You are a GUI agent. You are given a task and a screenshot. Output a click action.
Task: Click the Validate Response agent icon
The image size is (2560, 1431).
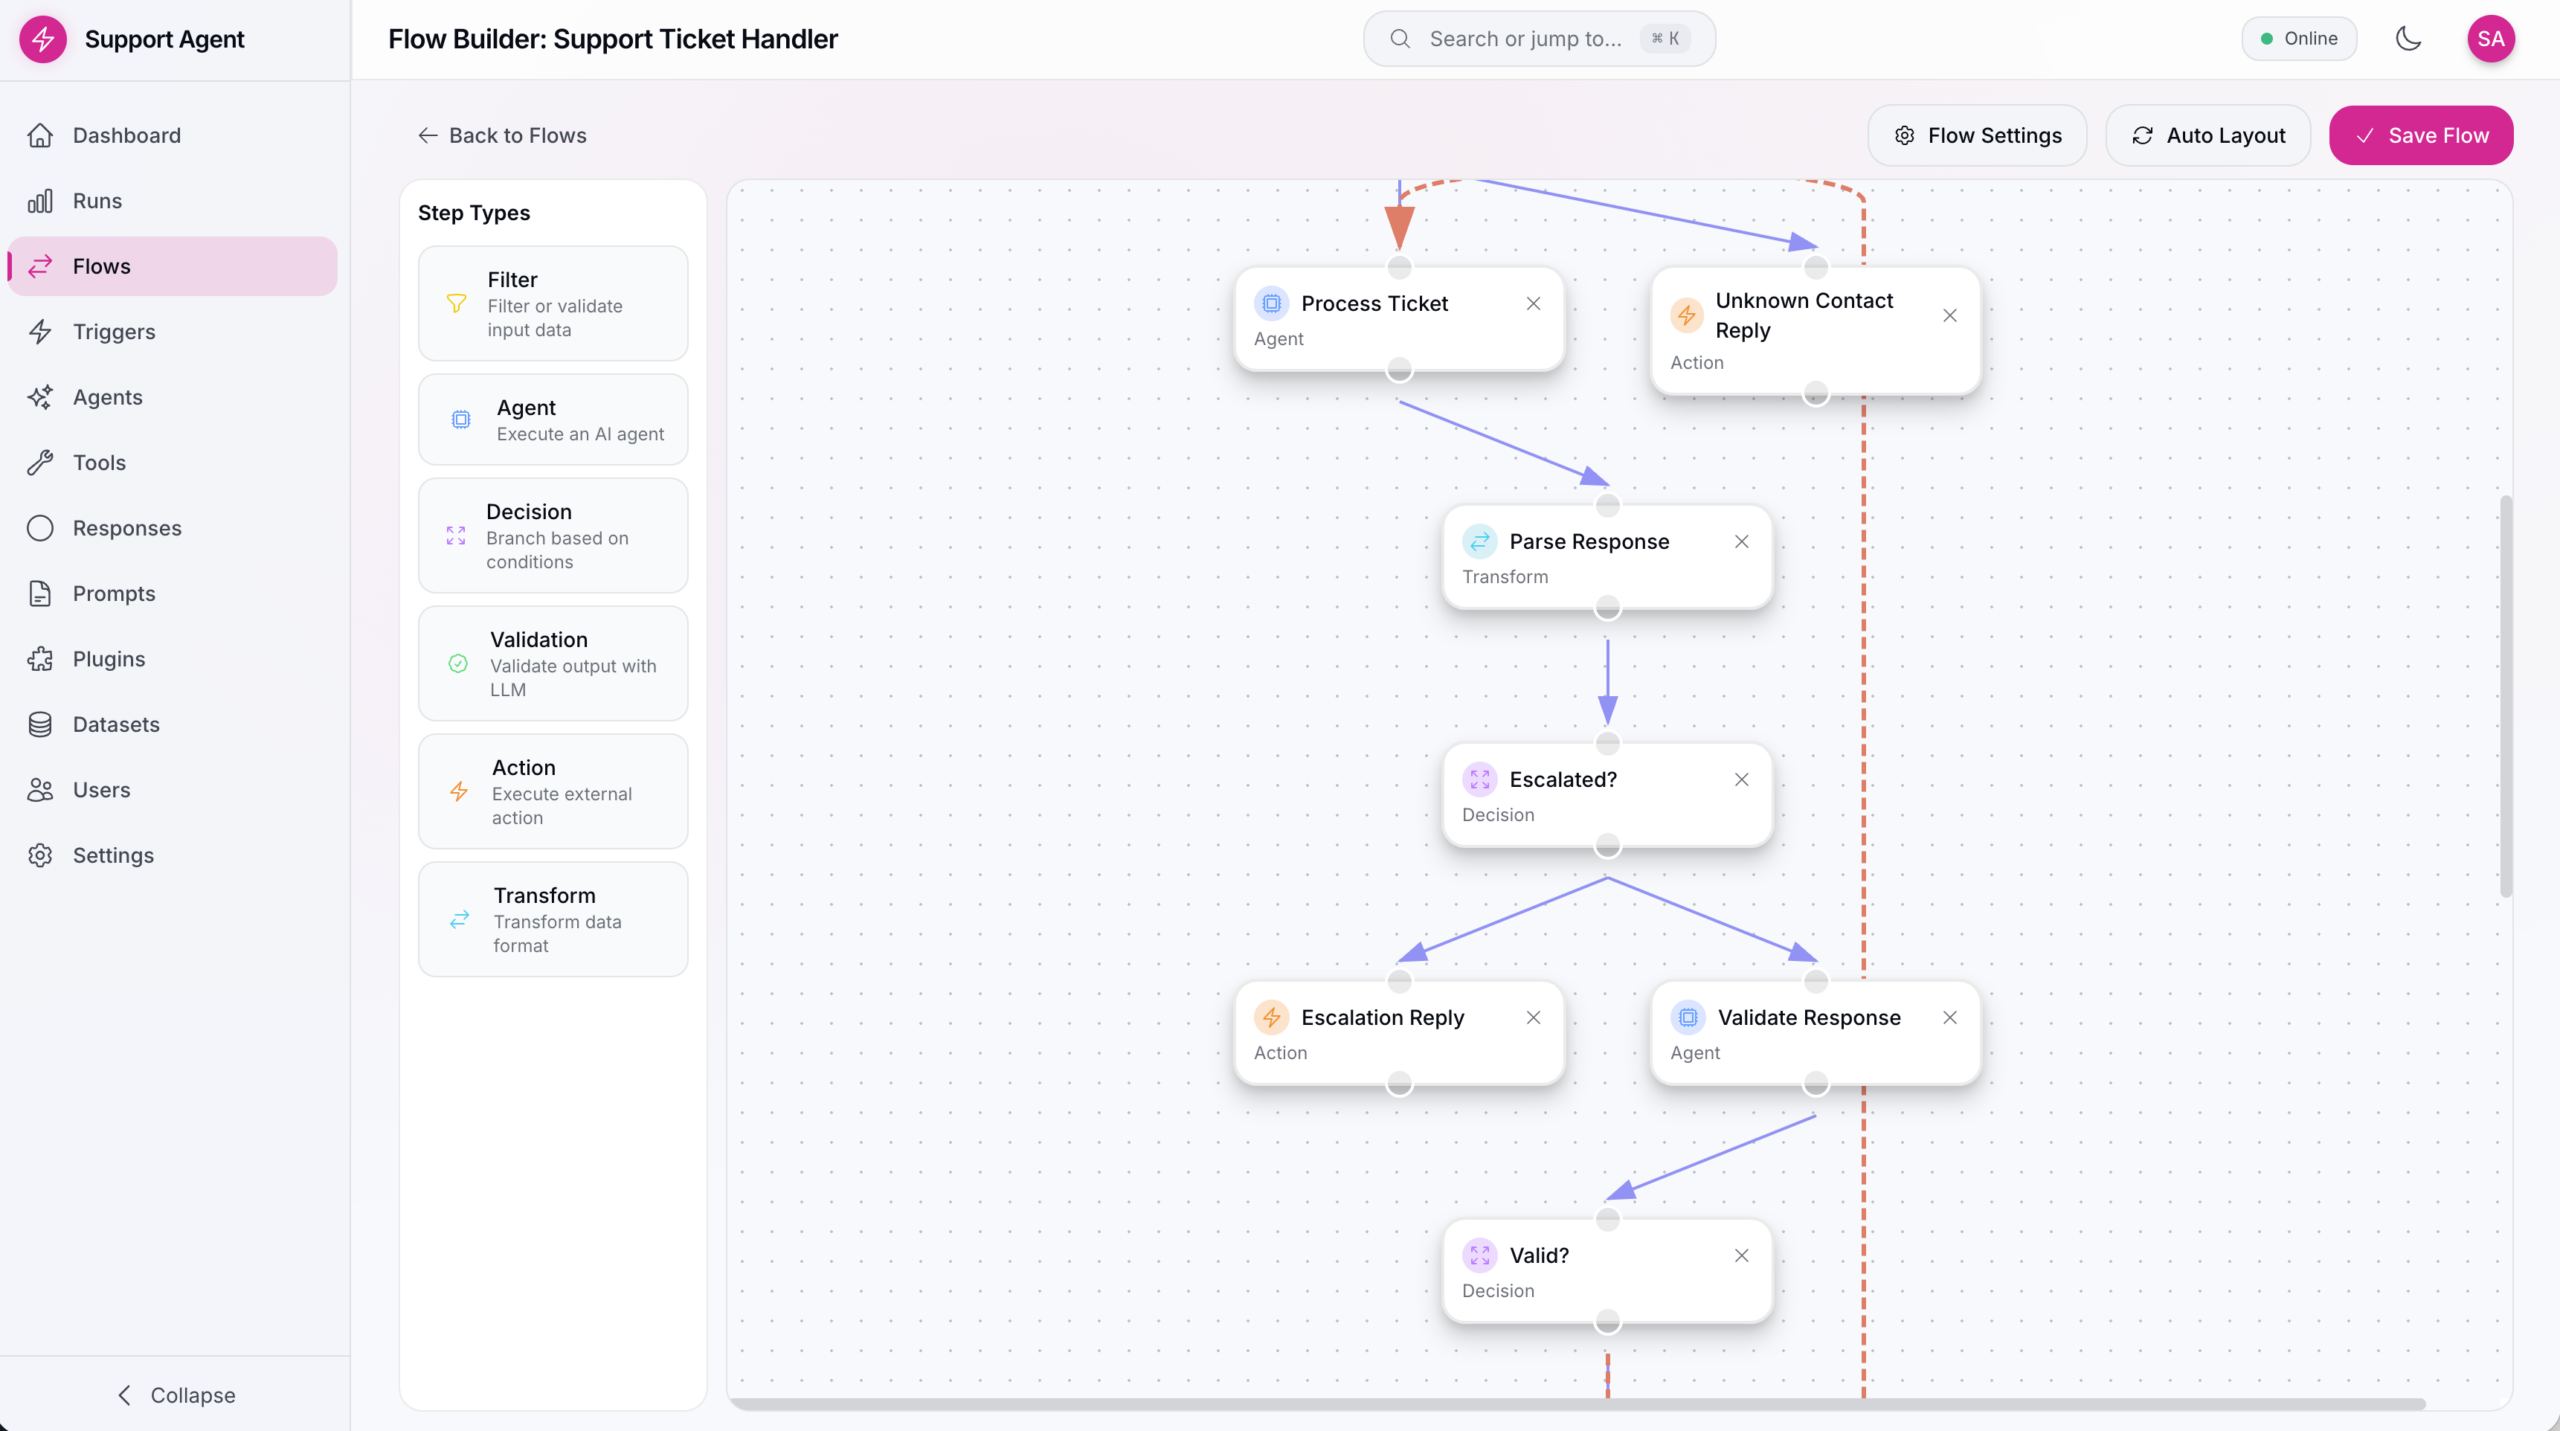[x=1687, y=1017]
